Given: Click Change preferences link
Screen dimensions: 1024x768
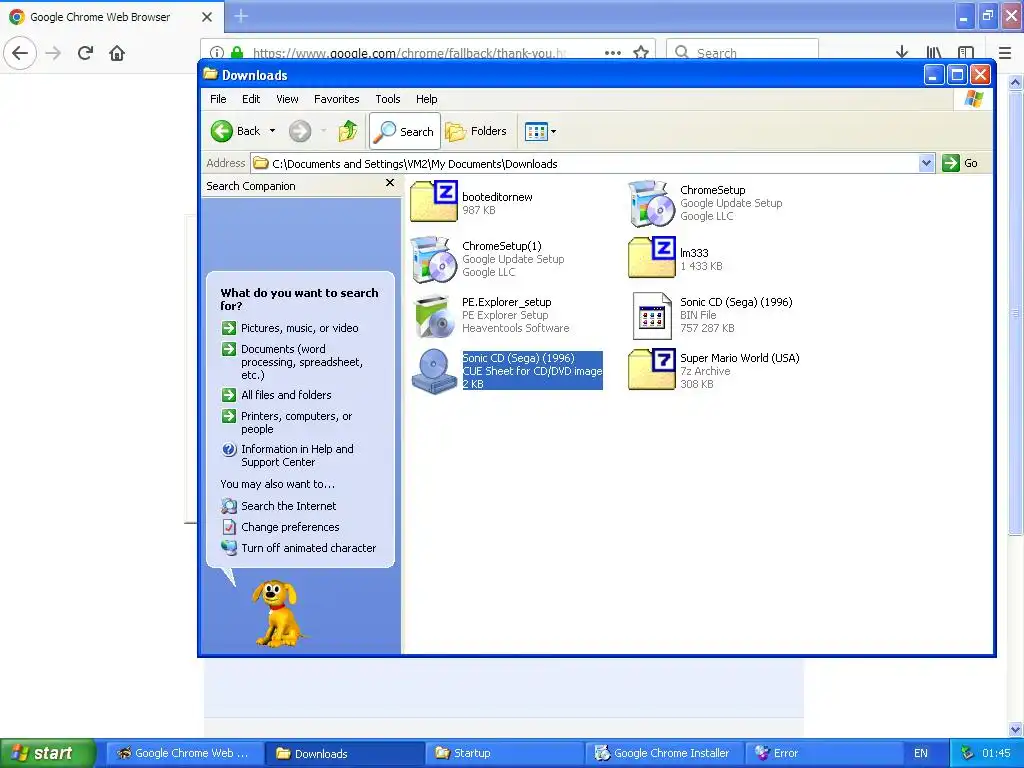Looking at the screenshot, I should pyautogui.click(x=290, y=527).
